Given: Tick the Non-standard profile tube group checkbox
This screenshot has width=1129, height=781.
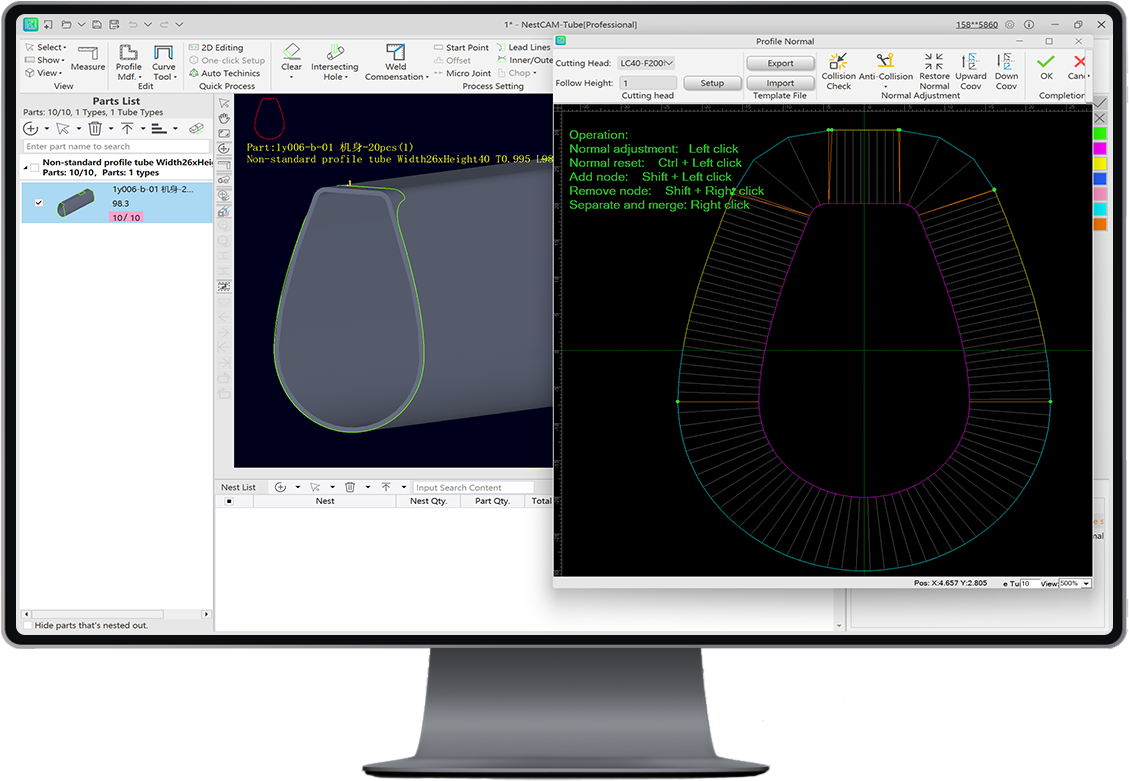Looking at the screenshot, I should pos(36,167).
